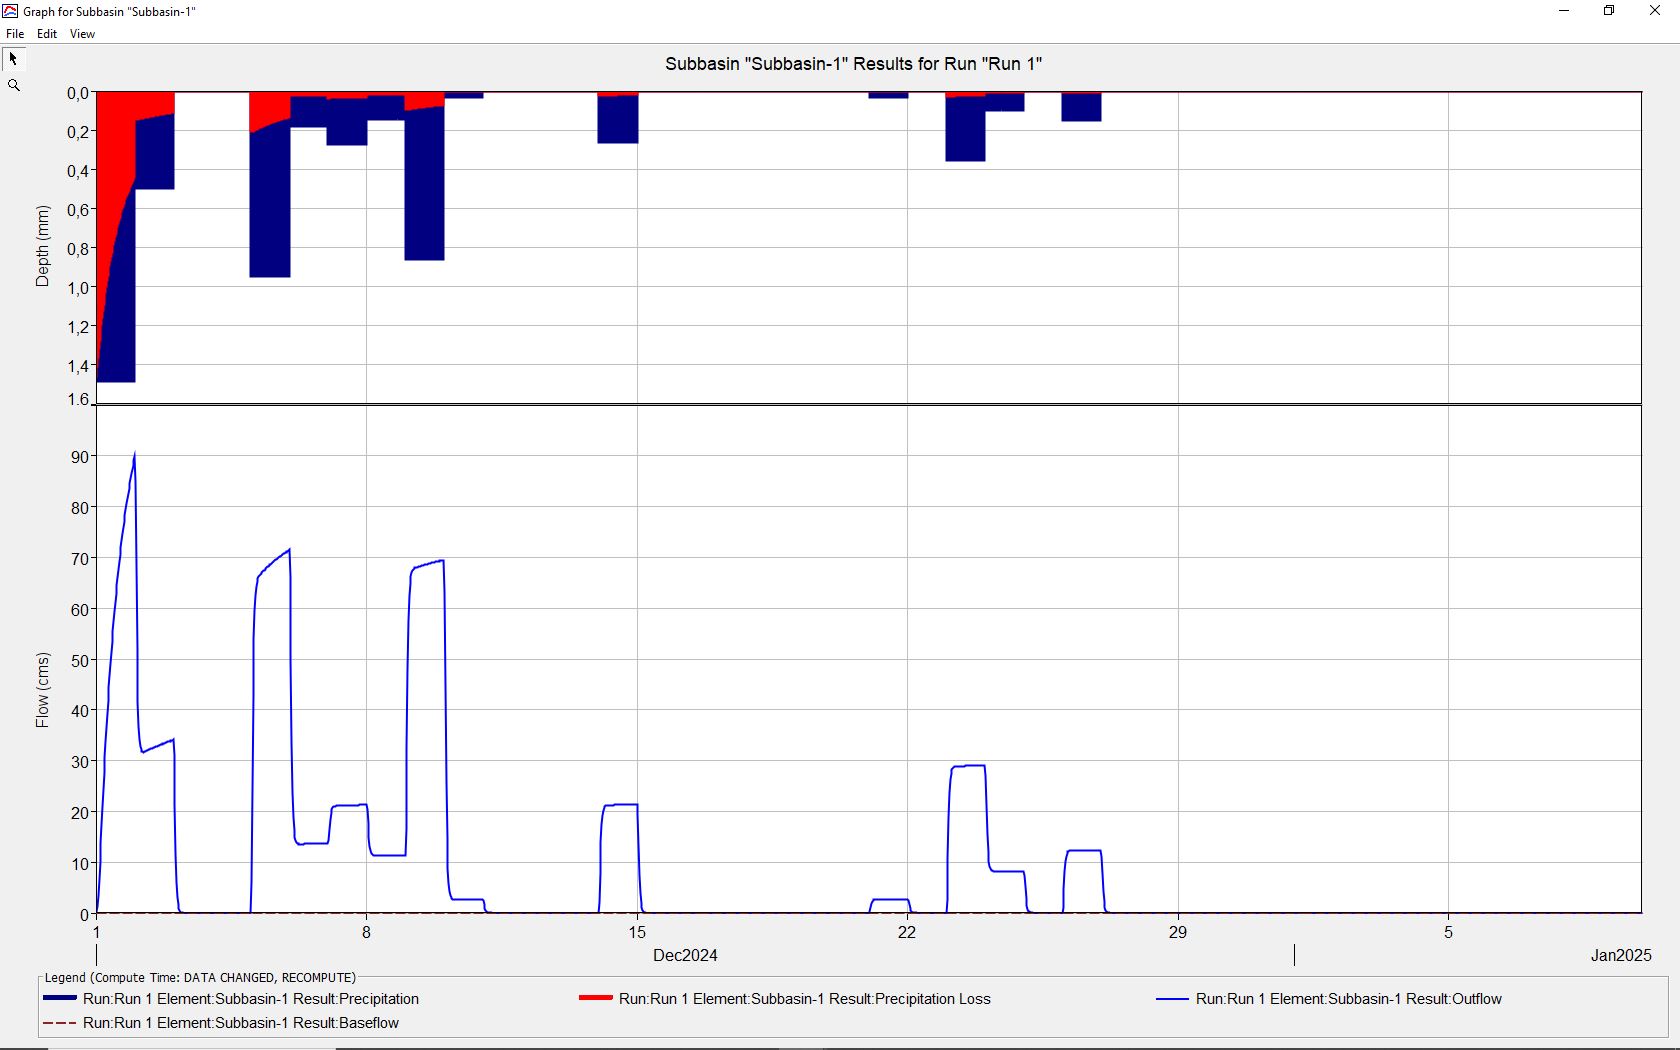Restore down the graph window
This screenshot has height=1050, width=1680.
(1609, 11)
